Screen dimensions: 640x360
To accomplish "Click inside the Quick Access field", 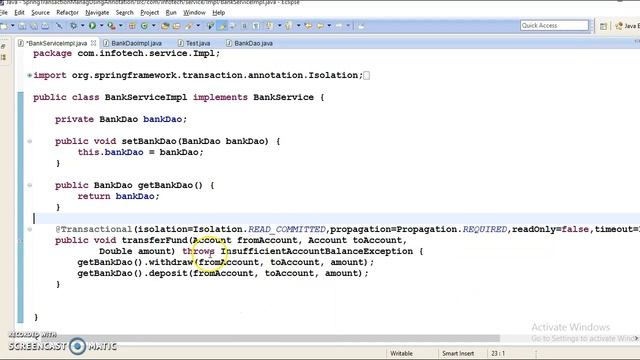I will [x=554, y=25].
